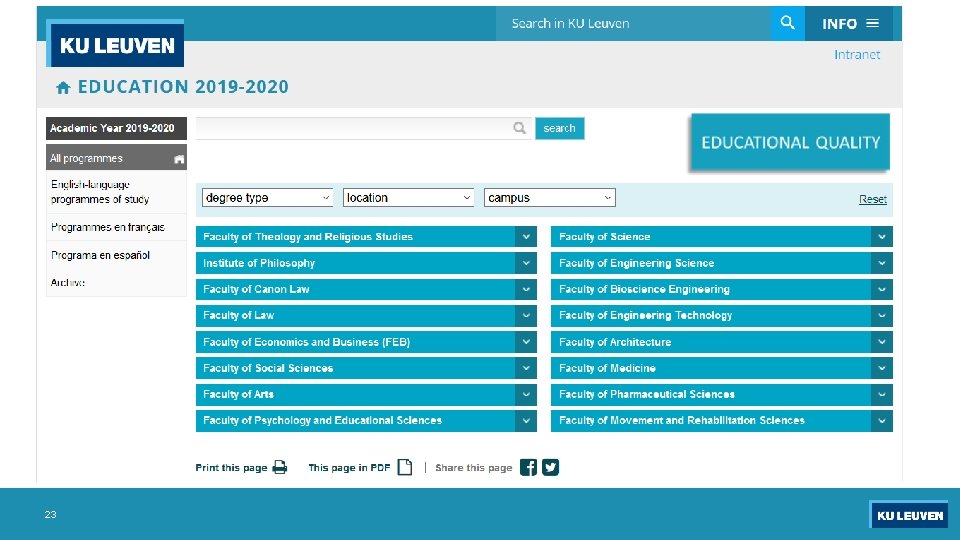Share page via Facebook icon
The height and width of the screenshot is (540, 960).
click(528, 467)
